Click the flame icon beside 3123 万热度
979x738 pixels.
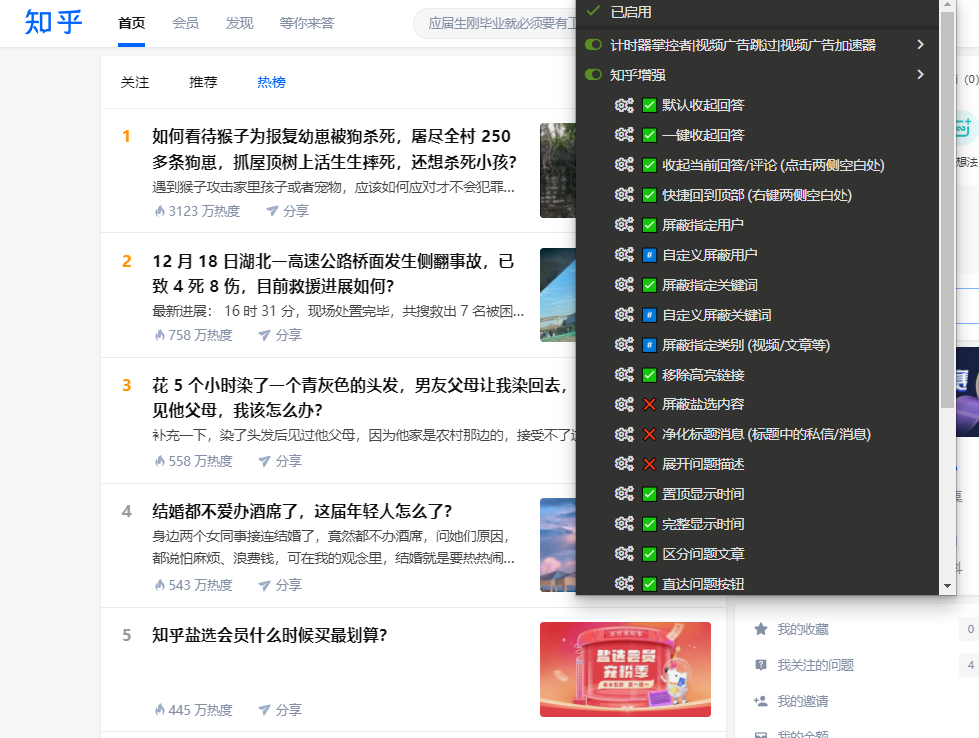coord(160,211)
